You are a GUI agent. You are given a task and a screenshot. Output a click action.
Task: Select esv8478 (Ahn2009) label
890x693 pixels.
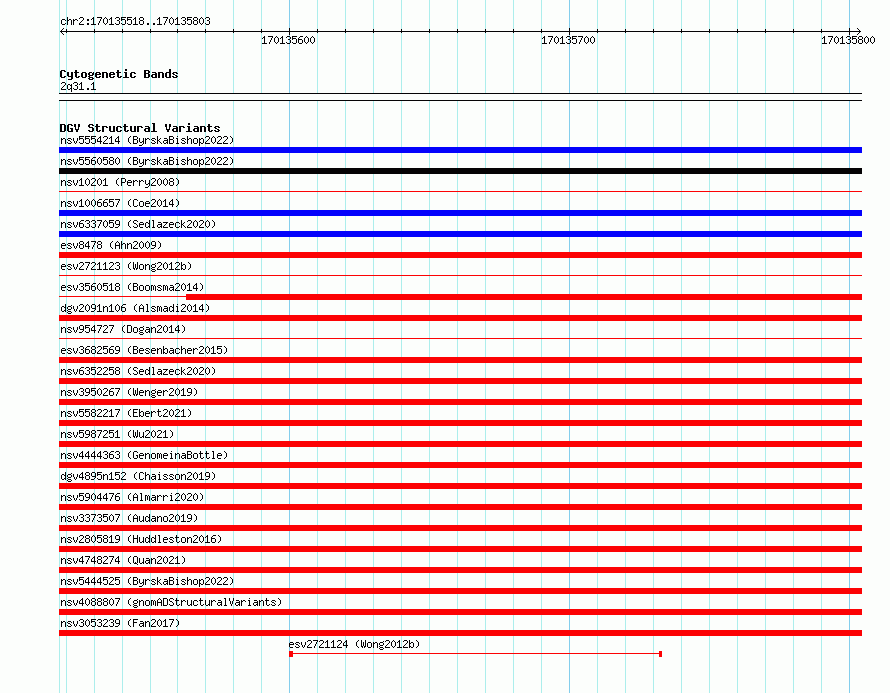point(111,245)
